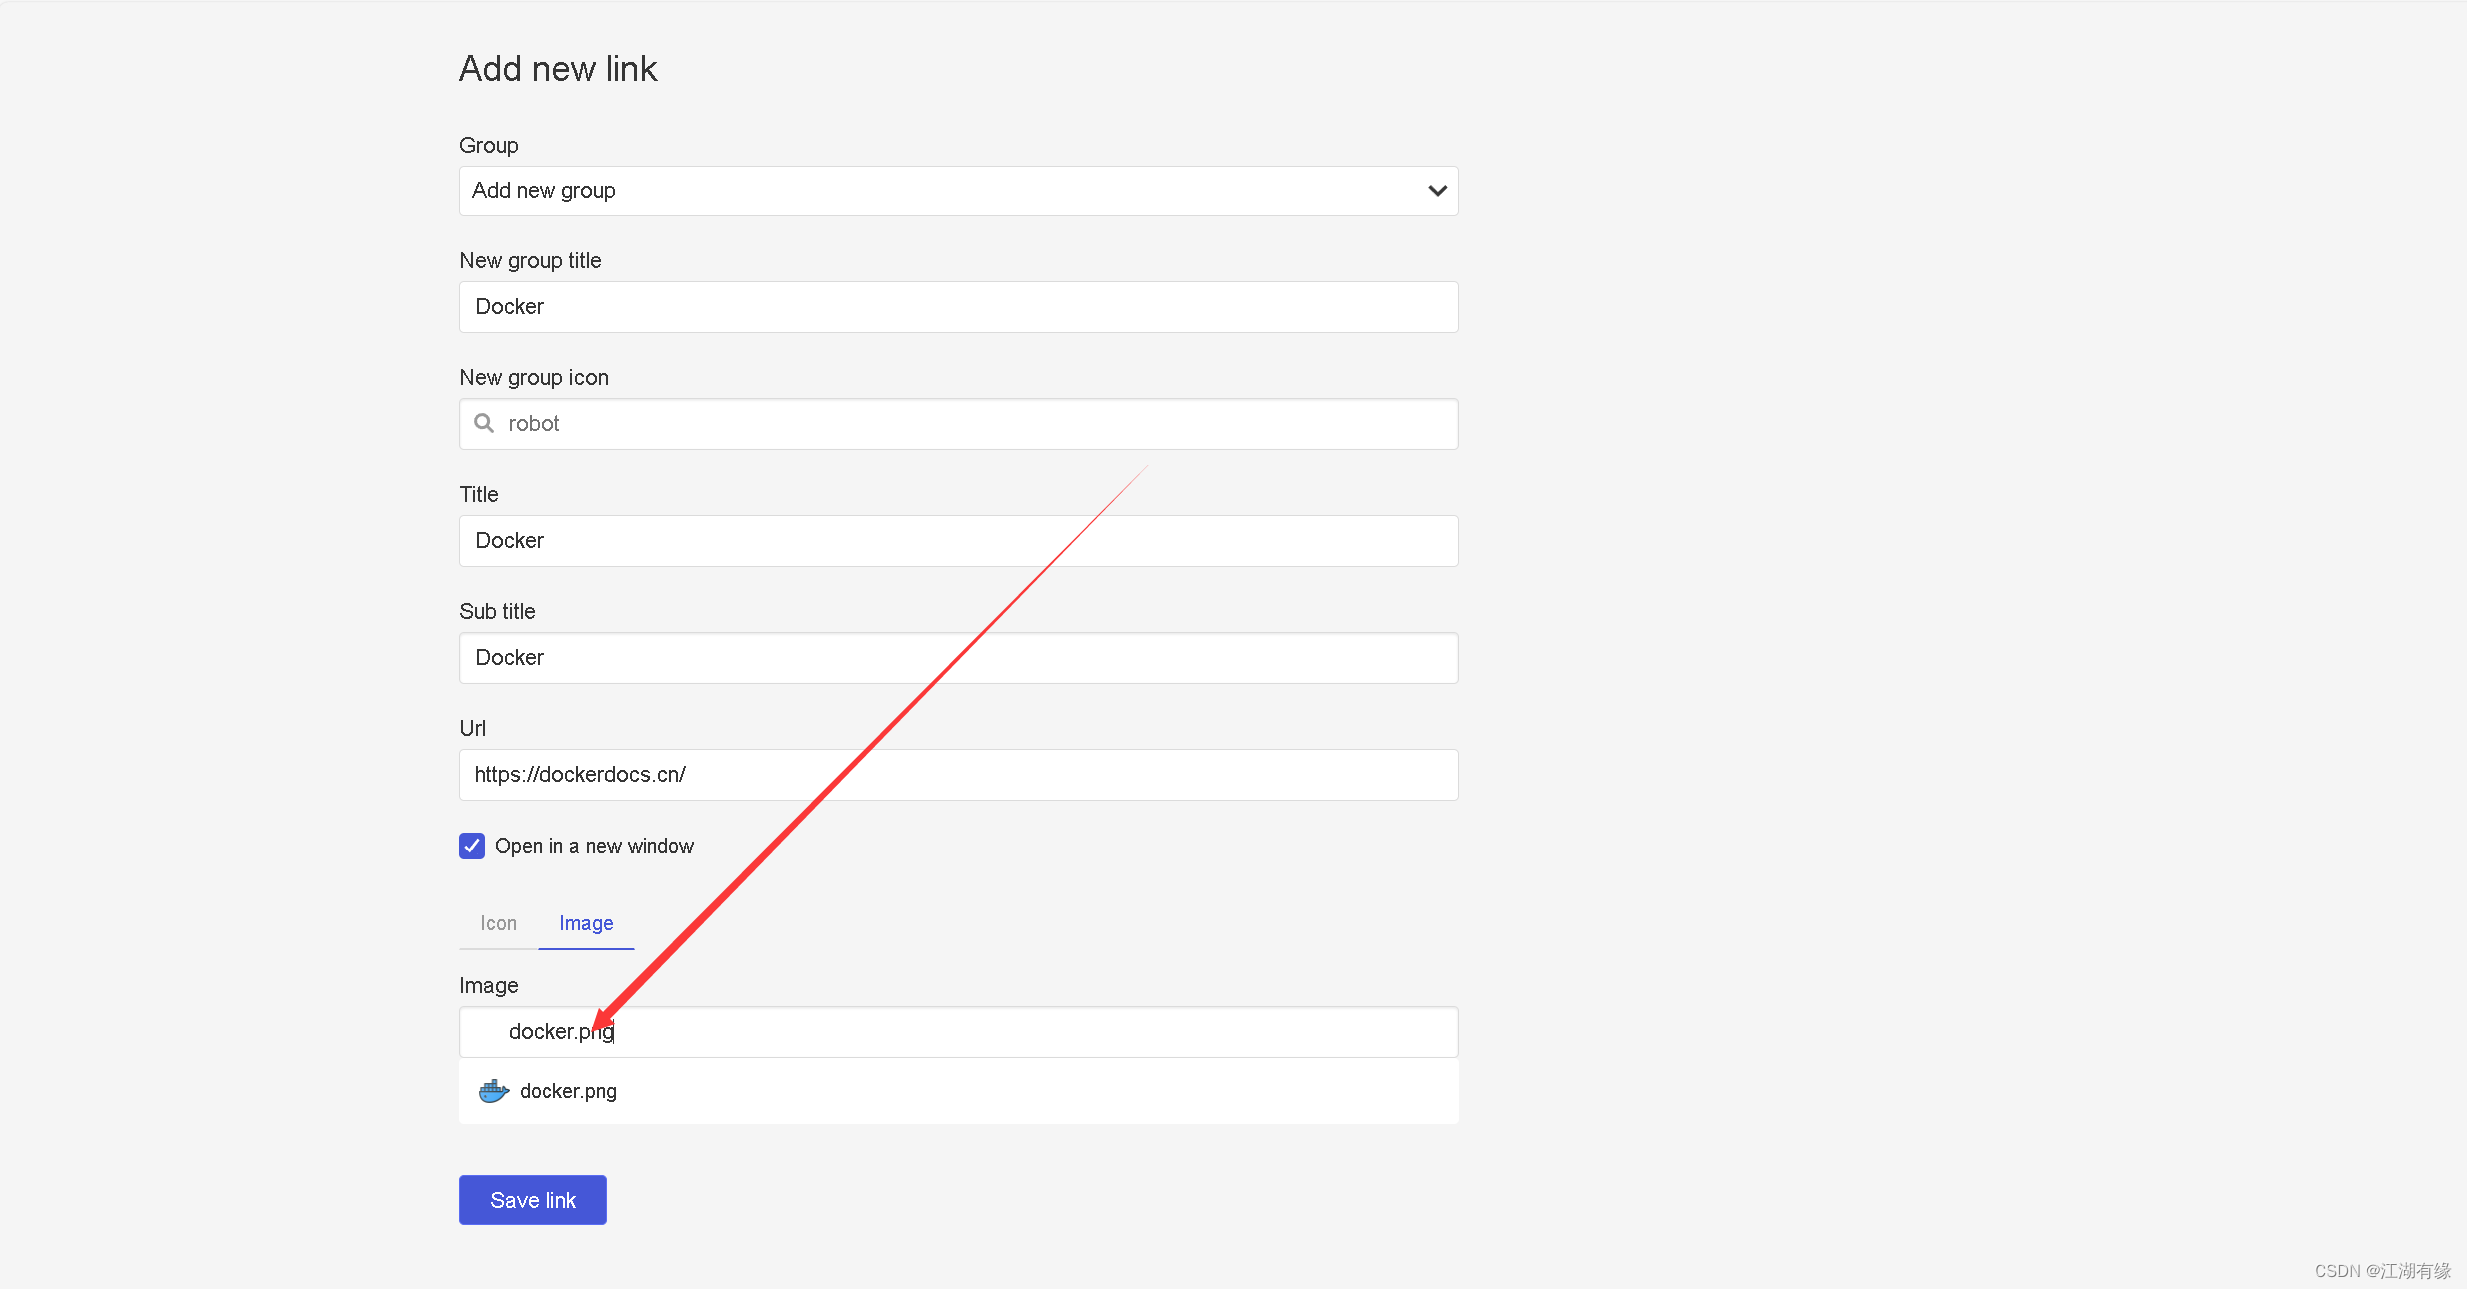Click the docker.png file icon
The image size is (2467, 1289).
coord(493,1090)
